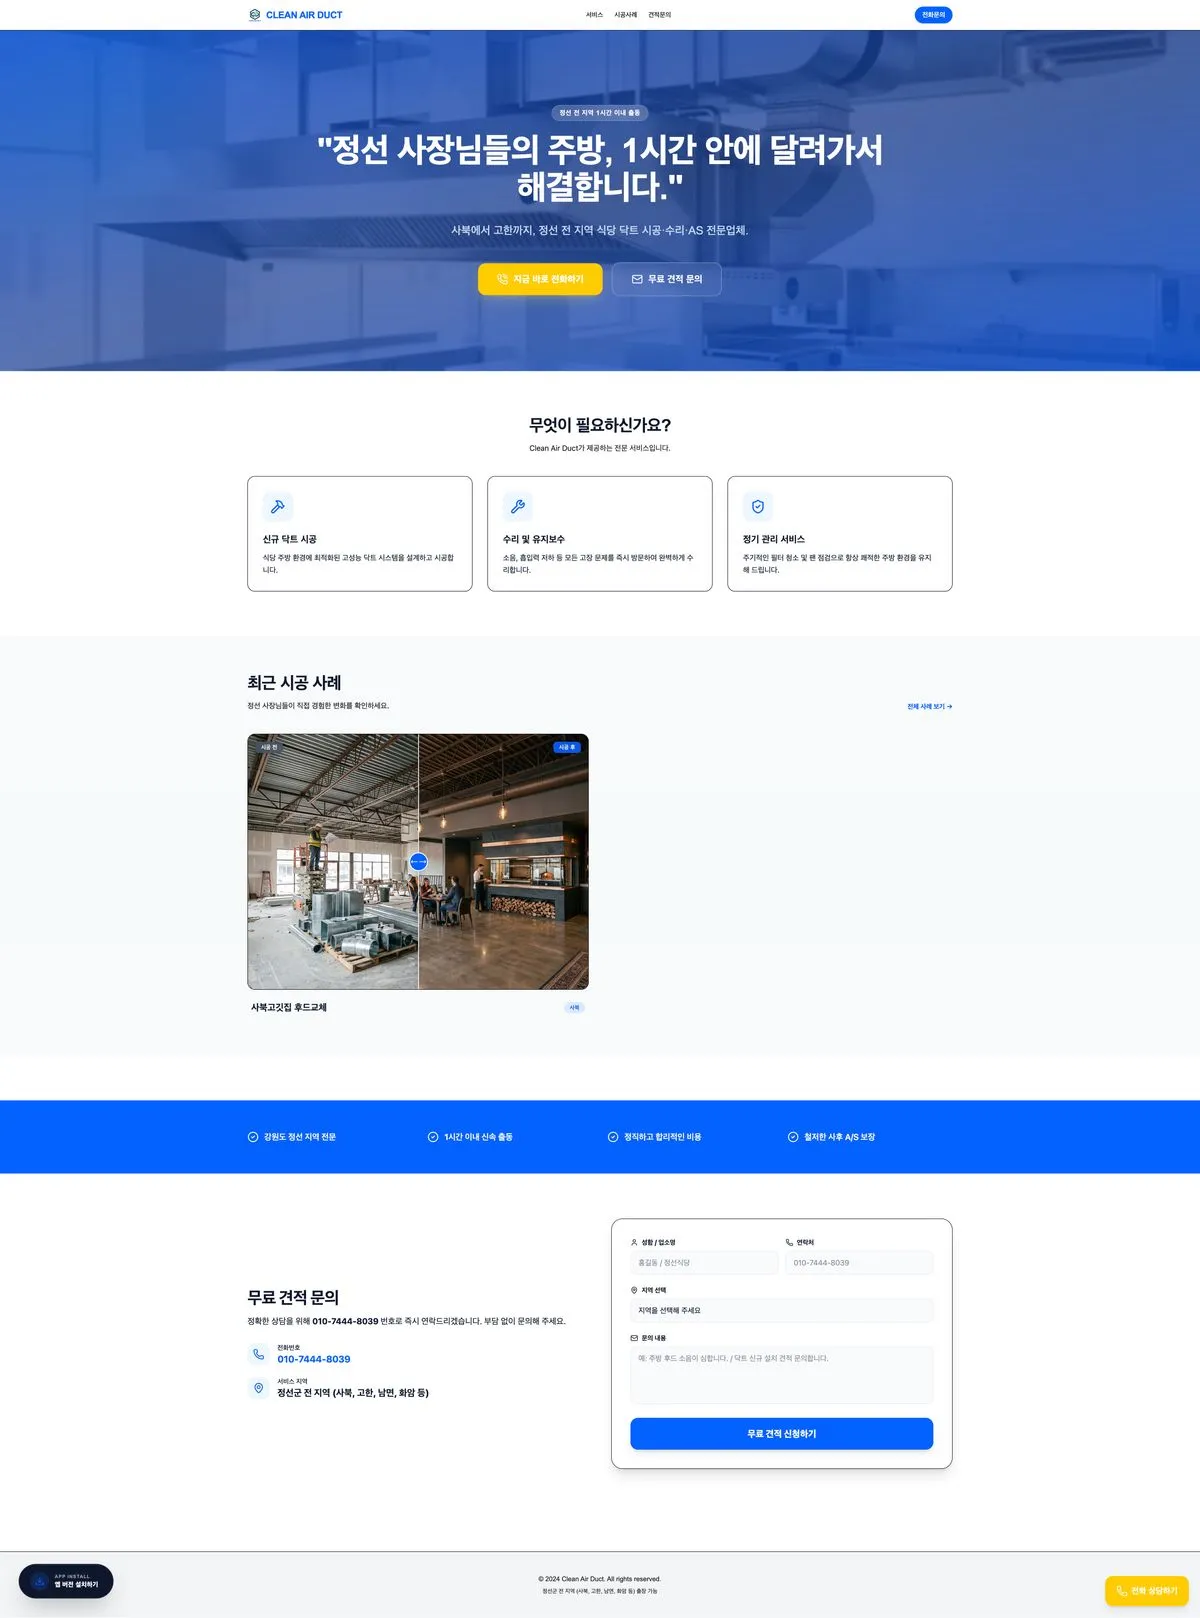Click the 앱 버전 설치하기 install button
1200x1618 pixels.
[x=66, y=1581]
